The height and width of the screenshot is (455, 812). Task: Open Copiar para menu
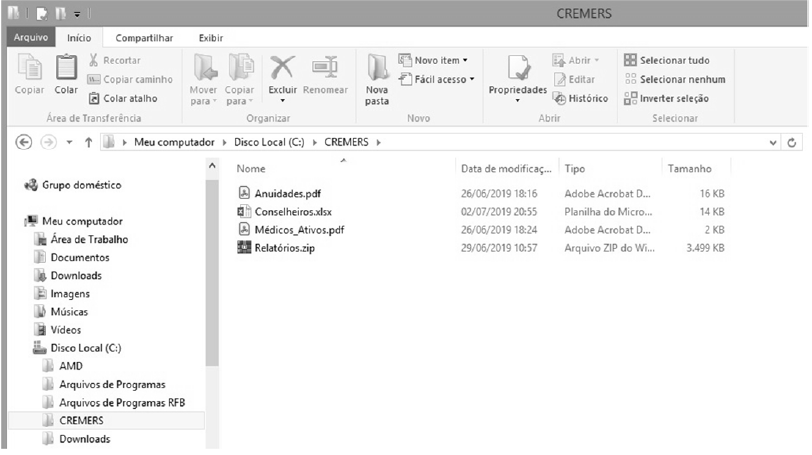(x=240, y=79)
